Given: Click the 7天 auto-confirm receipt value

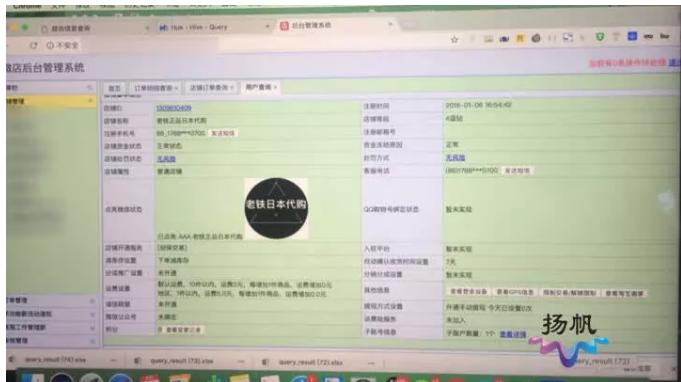Looking at the screenshot, I should pyautogui.click(x=450, y=262).
